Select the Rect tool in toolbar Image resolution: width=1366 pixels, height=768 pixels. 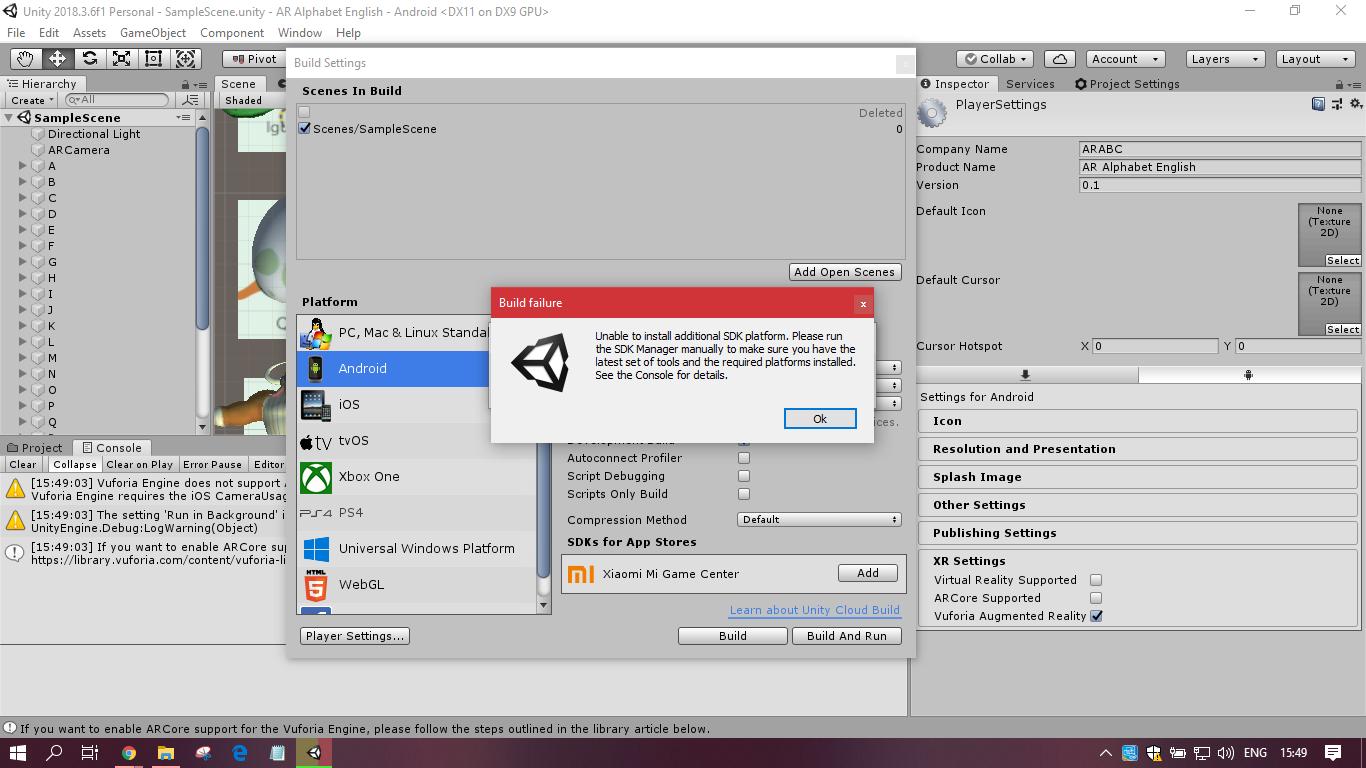153,59
